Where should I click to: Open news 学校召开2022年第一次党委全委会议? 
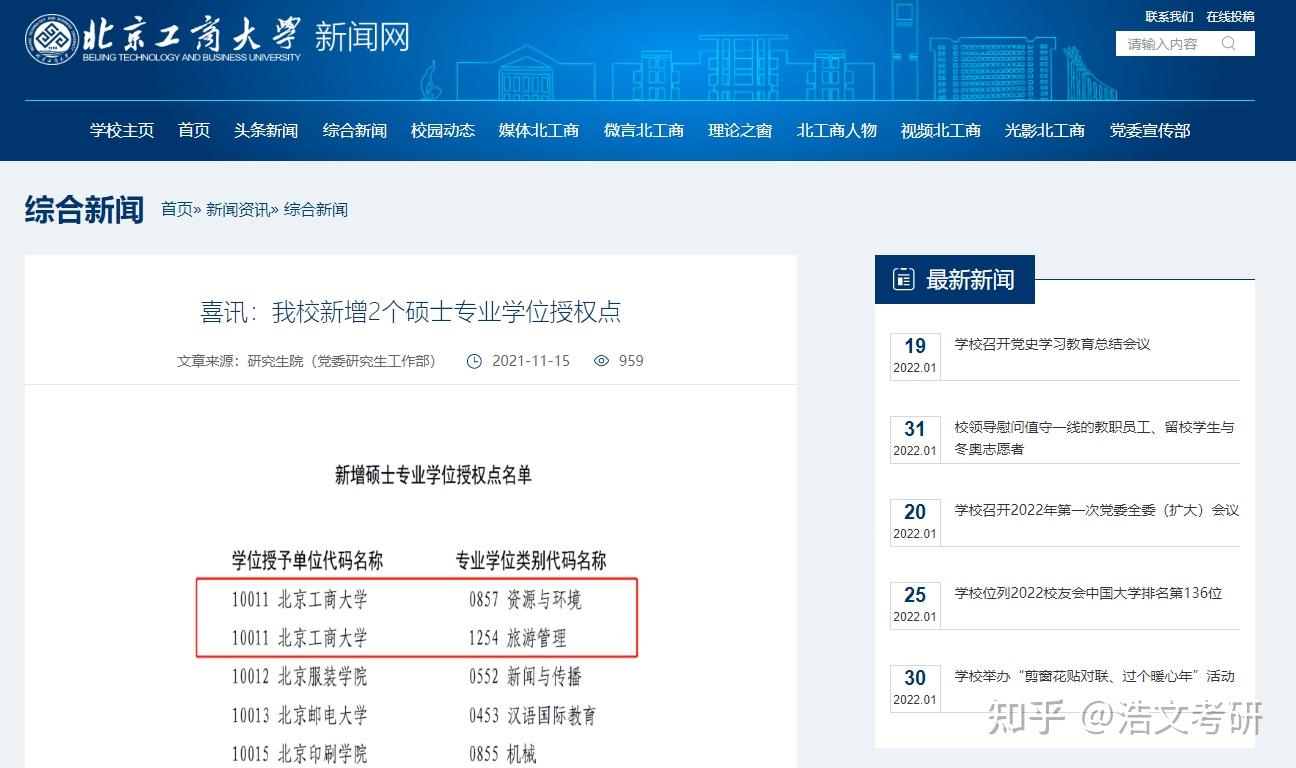coord(1097,510)
